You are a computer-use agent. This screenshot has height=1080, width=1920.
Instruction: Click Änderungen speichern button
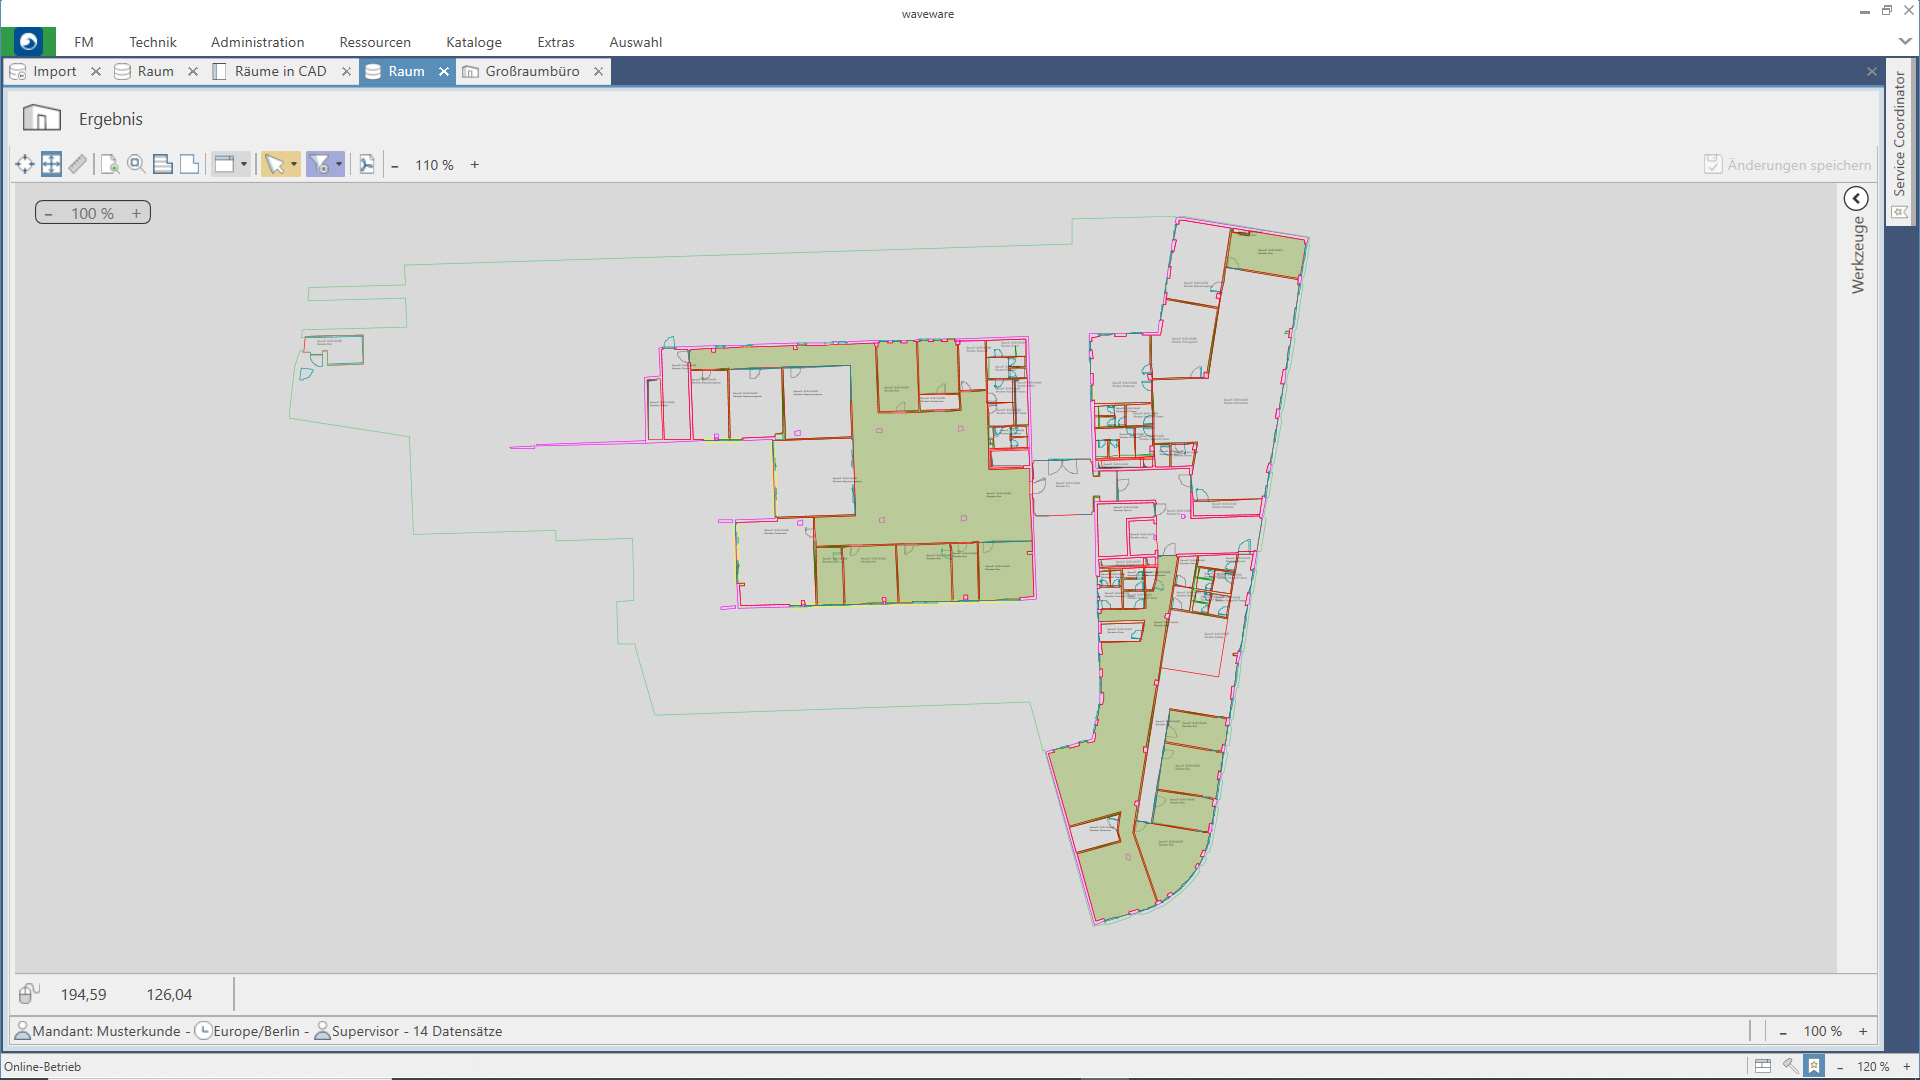point(1787,165)
